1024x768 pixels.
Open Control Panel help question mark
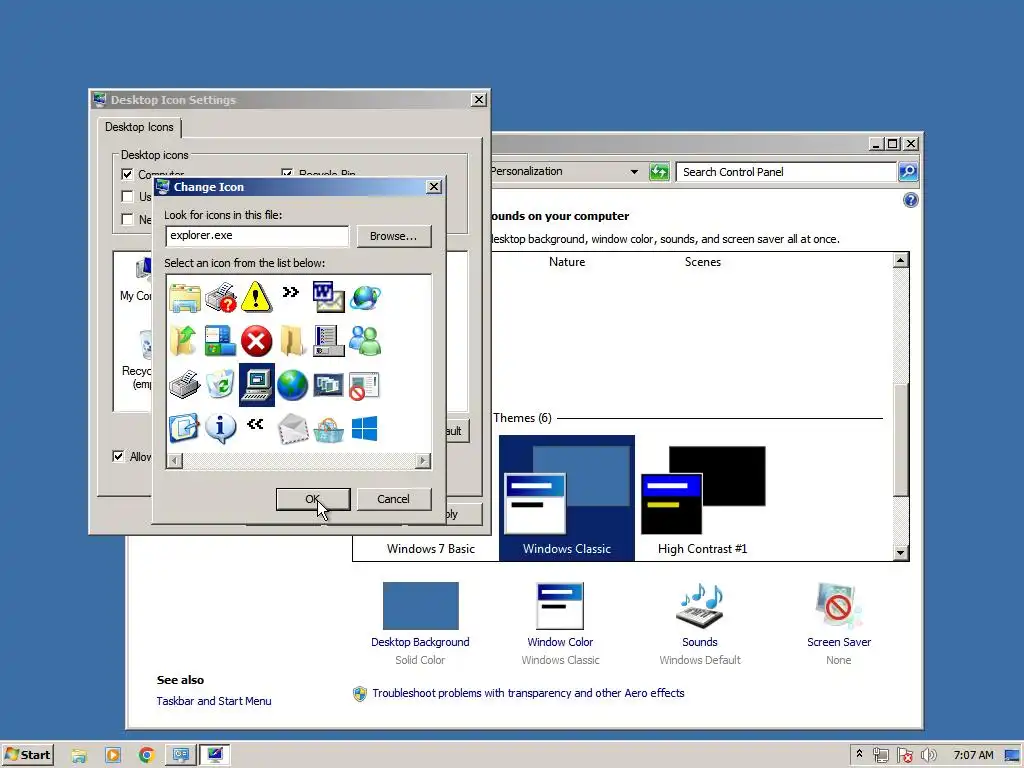point(910,200)
